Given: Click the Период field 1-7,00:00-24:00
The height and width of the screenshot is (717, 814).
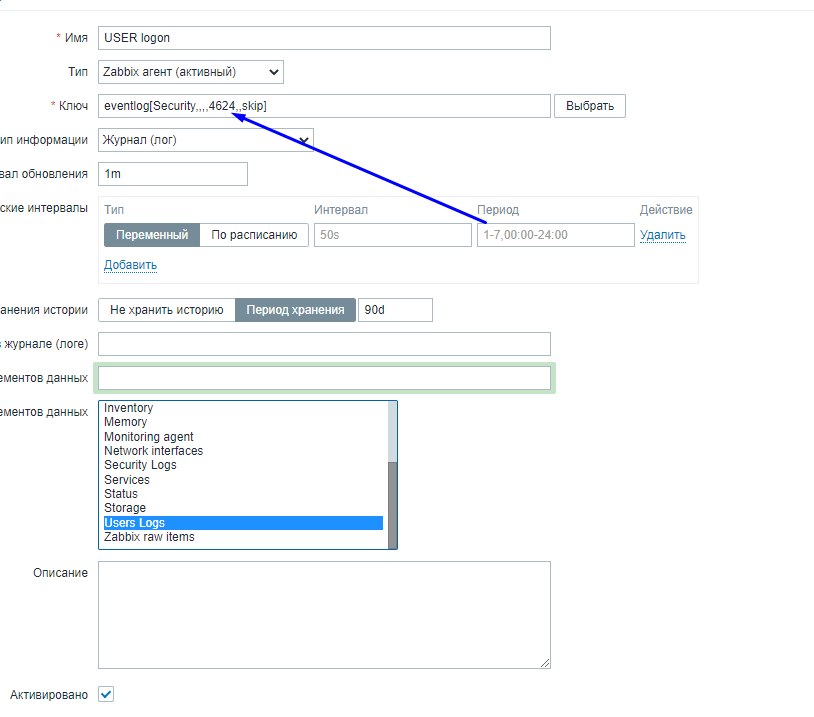Looking at the screenshot, I should [x=555, y=235].
